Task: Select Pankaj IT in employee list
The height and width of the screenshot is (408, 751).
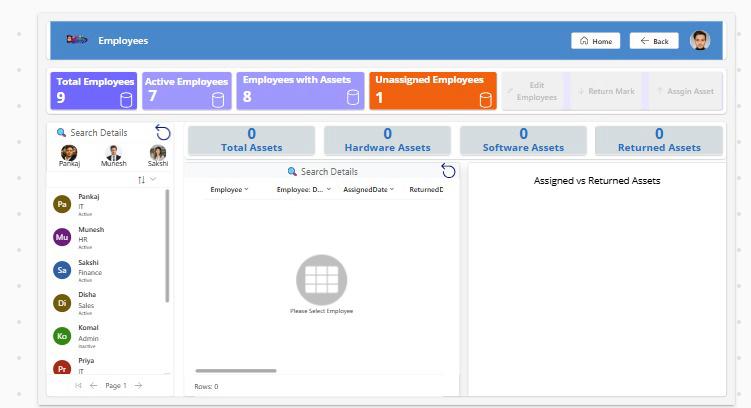Action: point(108,204)
